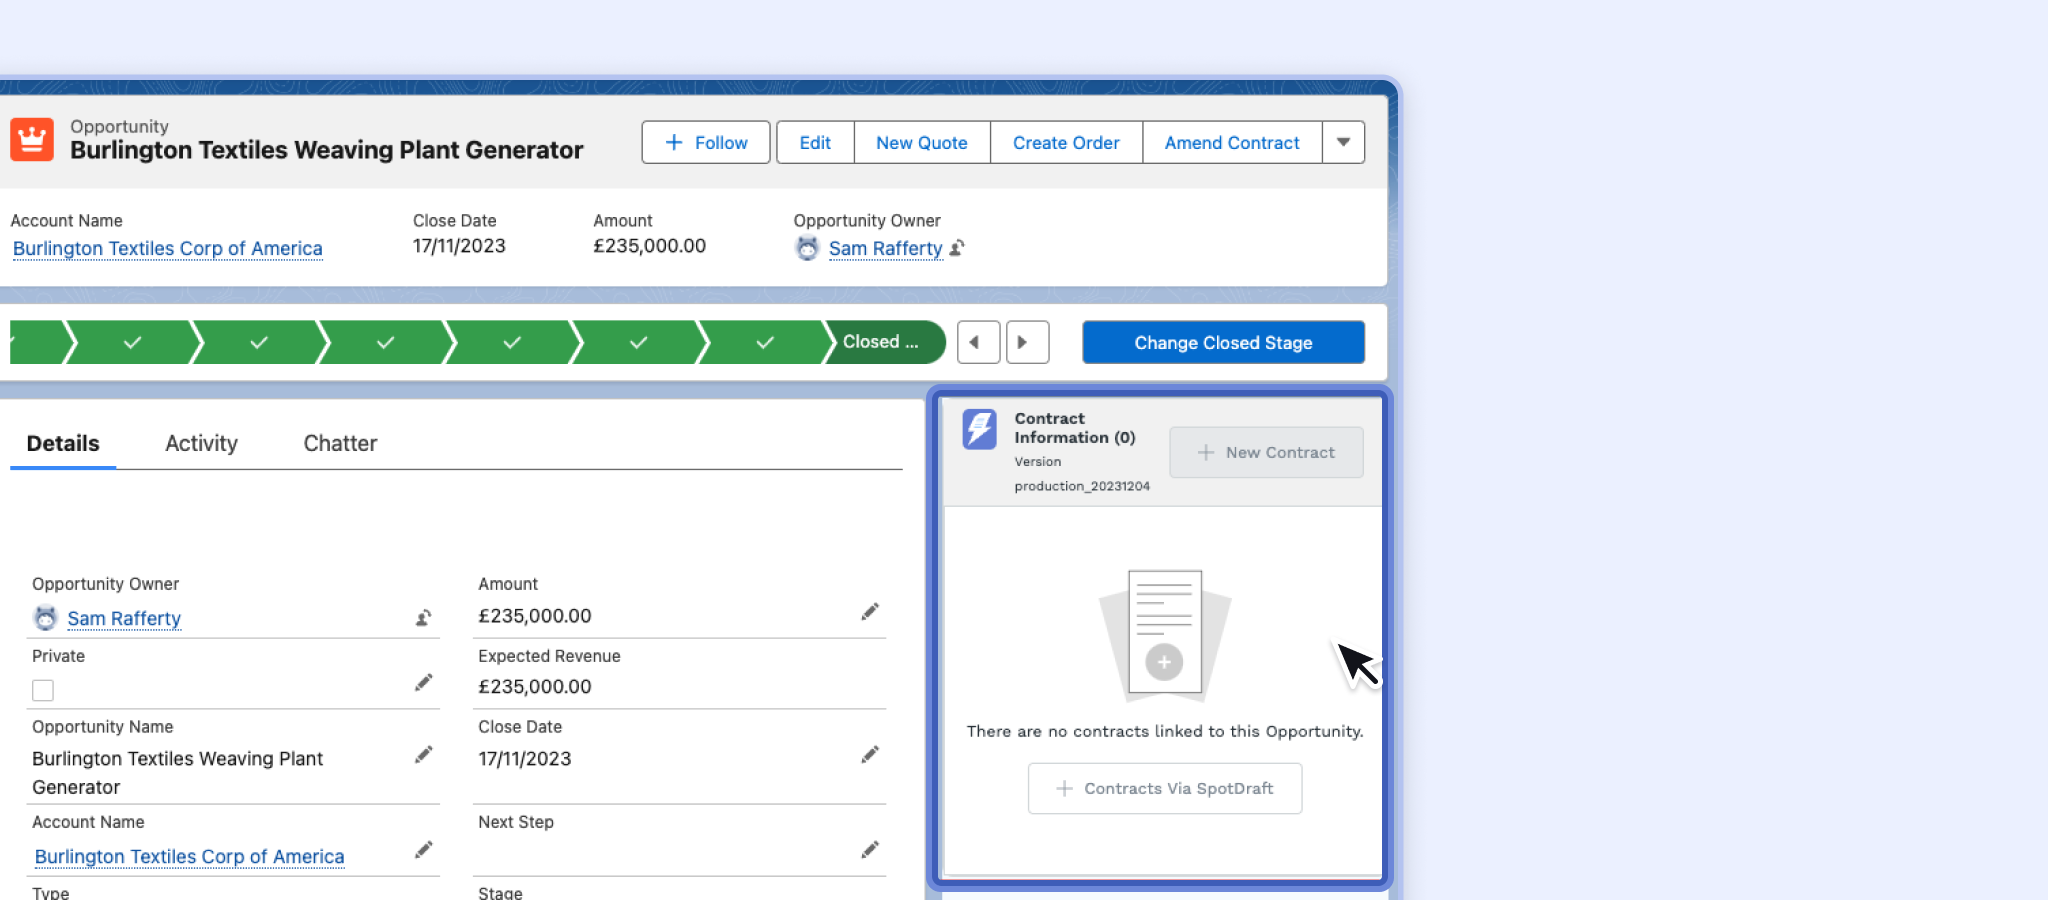The height and width of the screenshot is (900, 2048).
Task: Click Change Closed Stage button
Action: click(x=1223, y=342)
